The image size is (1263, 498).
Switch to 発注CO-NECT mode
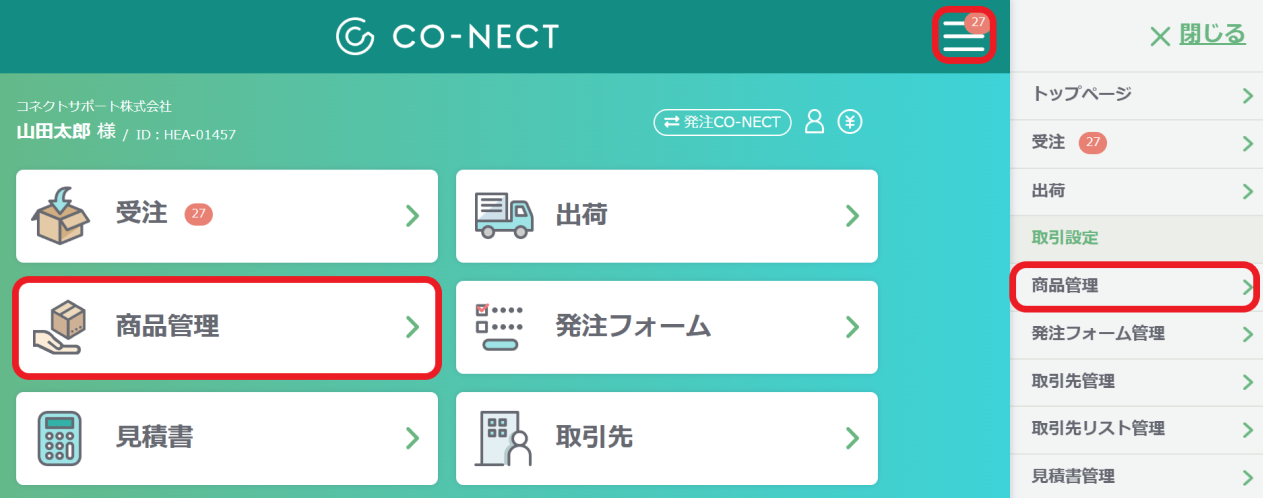[x=722, y=122]
